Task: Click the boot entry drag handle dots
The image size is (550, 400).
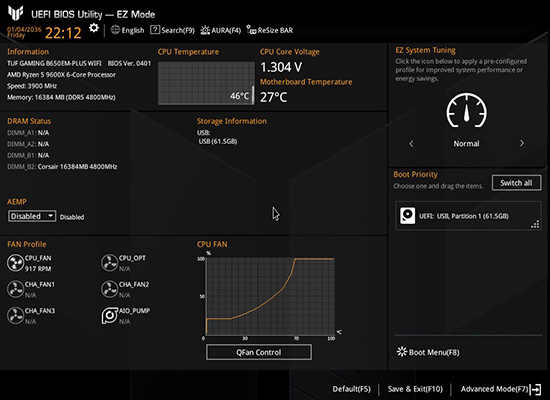Action: pos(535,225)
